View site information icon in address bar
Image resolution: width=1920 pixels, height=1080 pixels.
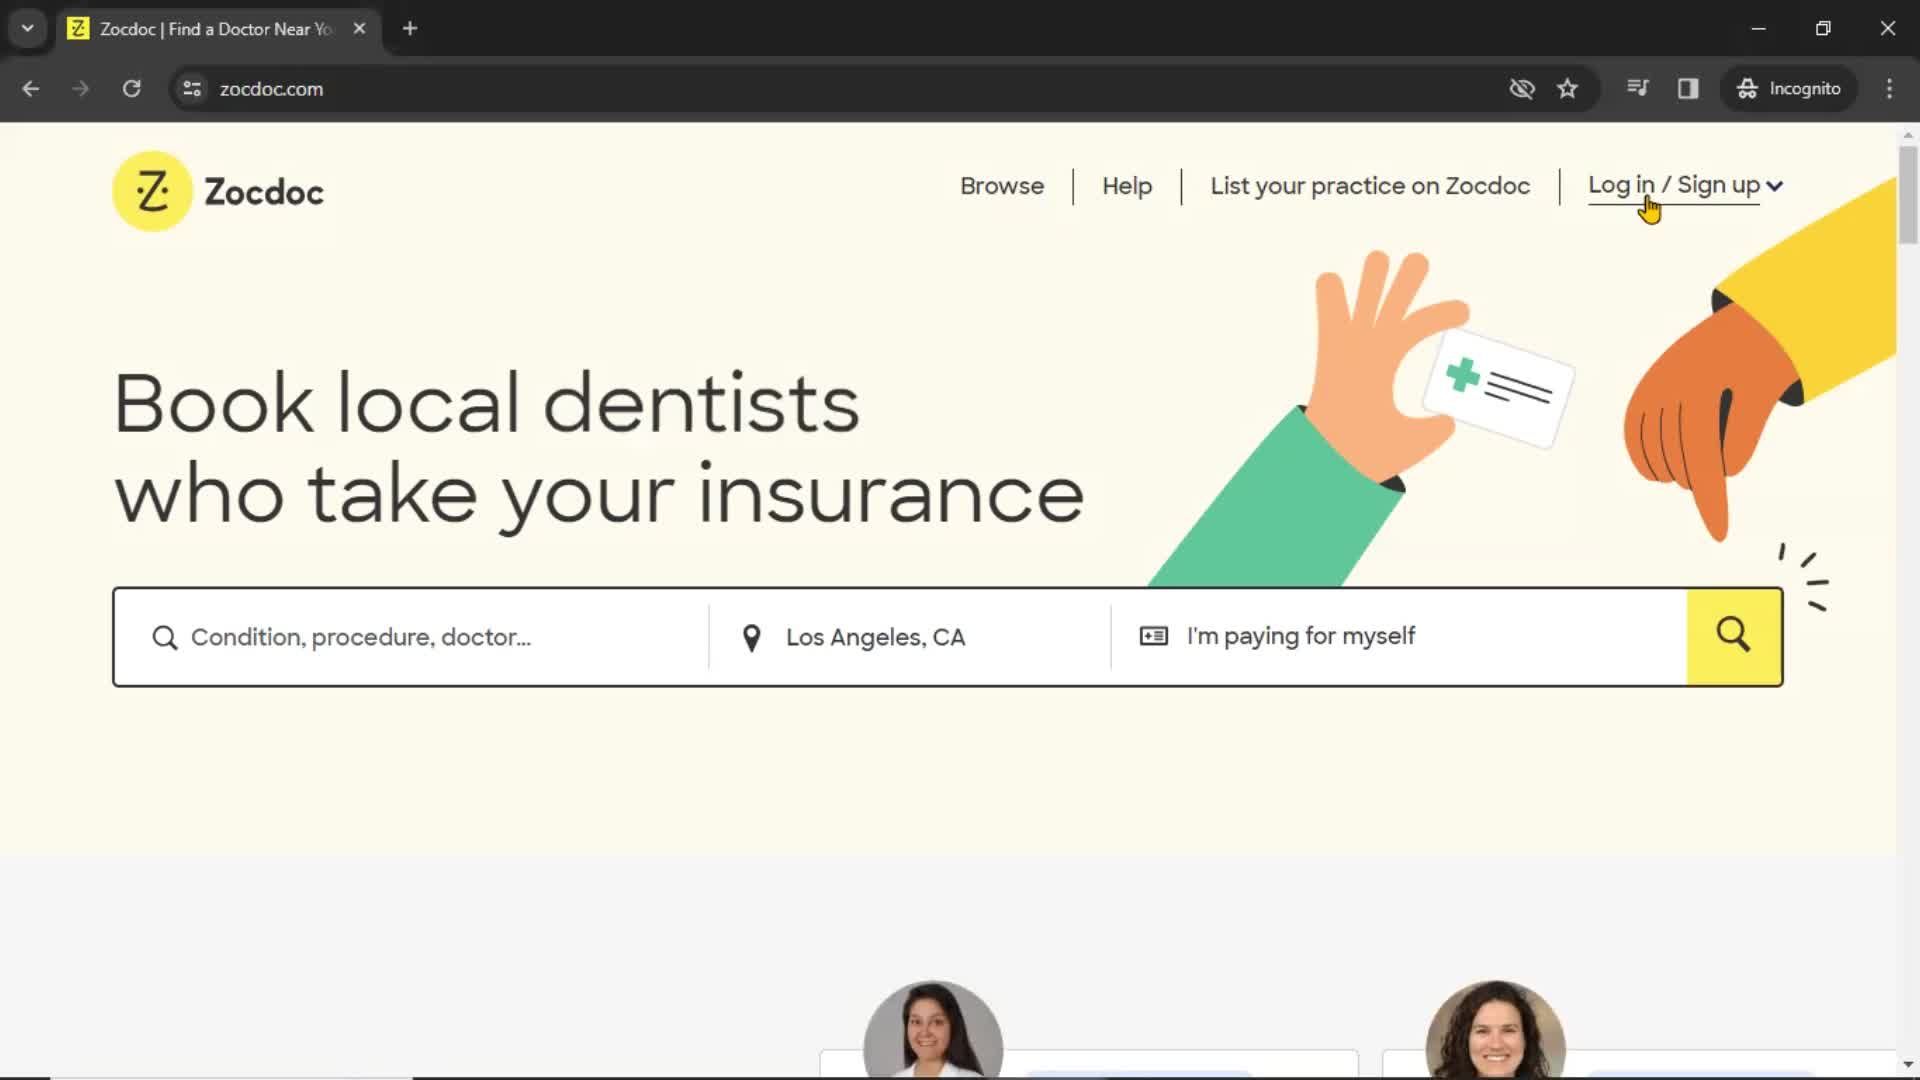click(192, 89)
